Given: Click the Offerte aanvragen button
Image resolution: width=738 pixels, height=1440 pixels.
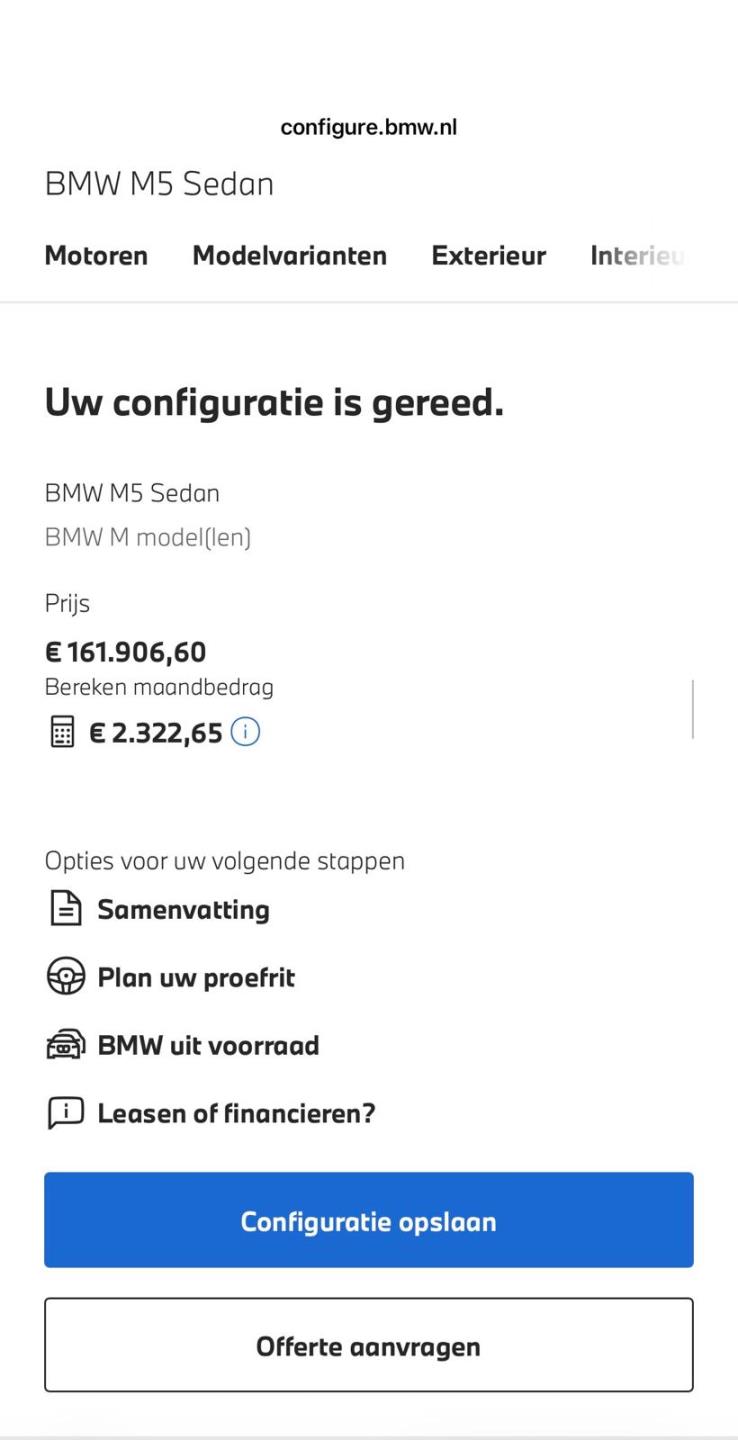Looking at the screenshot, I should point(369,1346).
